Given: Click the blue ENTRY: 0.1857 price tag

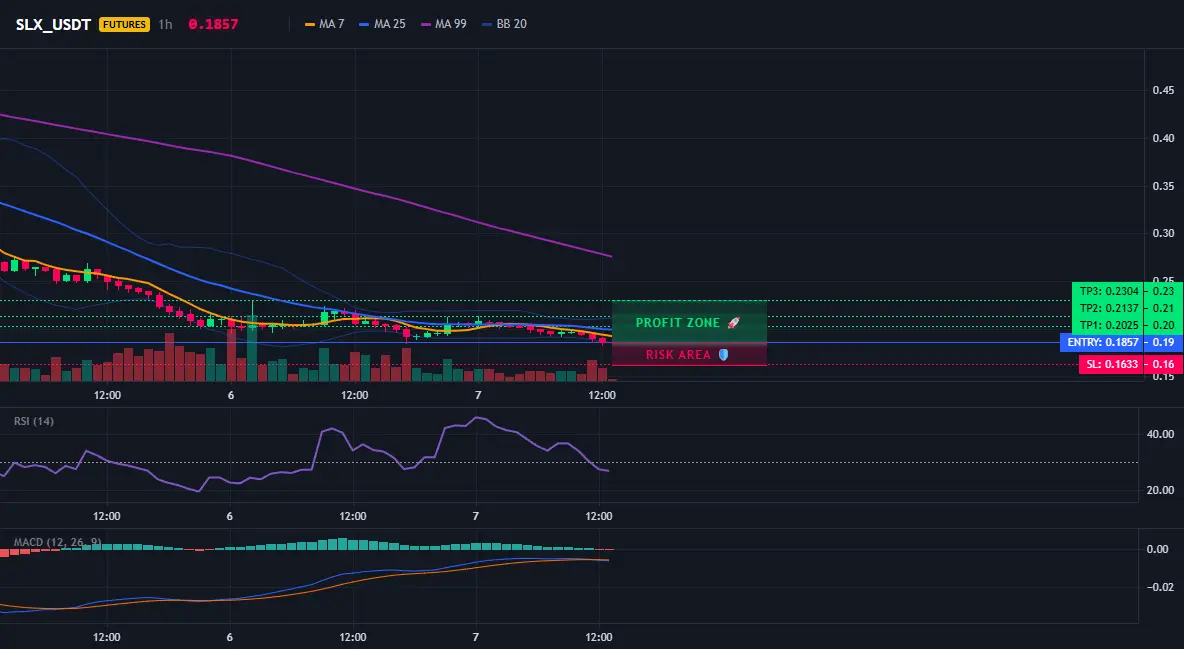Looking at the screenshot, I should pos(1102,342).
